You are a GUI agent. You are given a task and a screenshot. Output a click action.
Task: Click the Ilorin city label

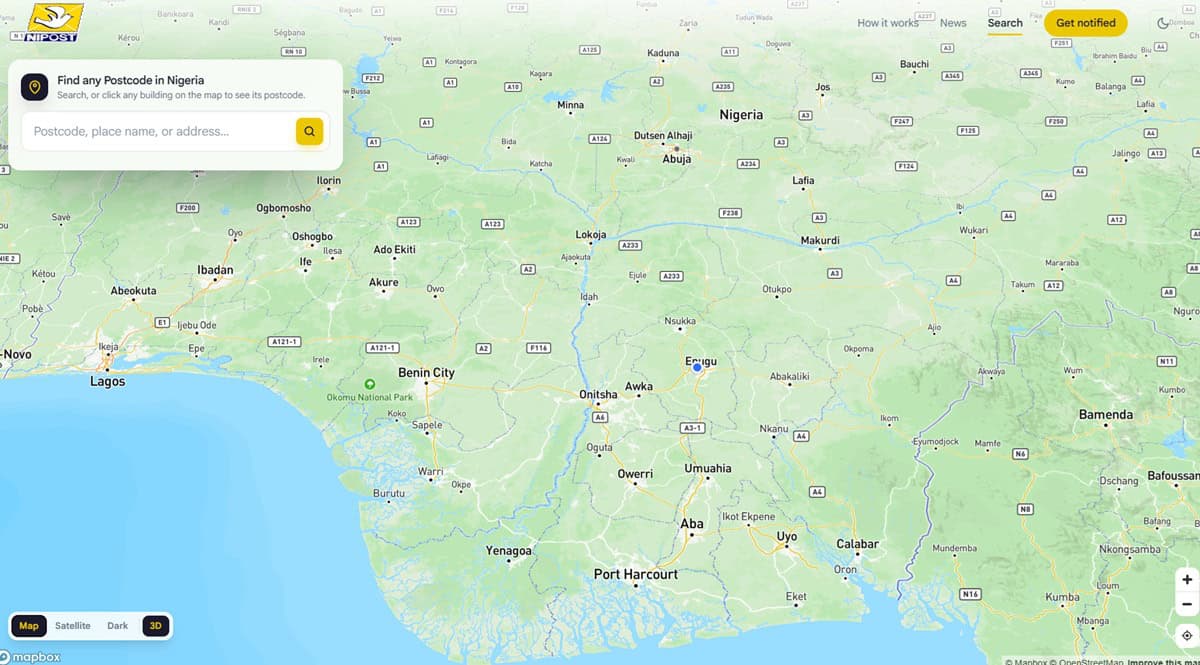click(x=328, y=181)
